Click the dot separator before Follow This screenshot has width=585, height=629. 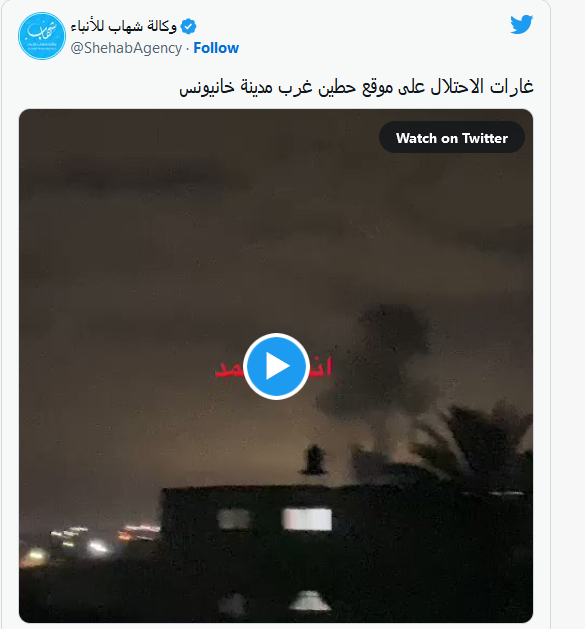click(187, 48)
